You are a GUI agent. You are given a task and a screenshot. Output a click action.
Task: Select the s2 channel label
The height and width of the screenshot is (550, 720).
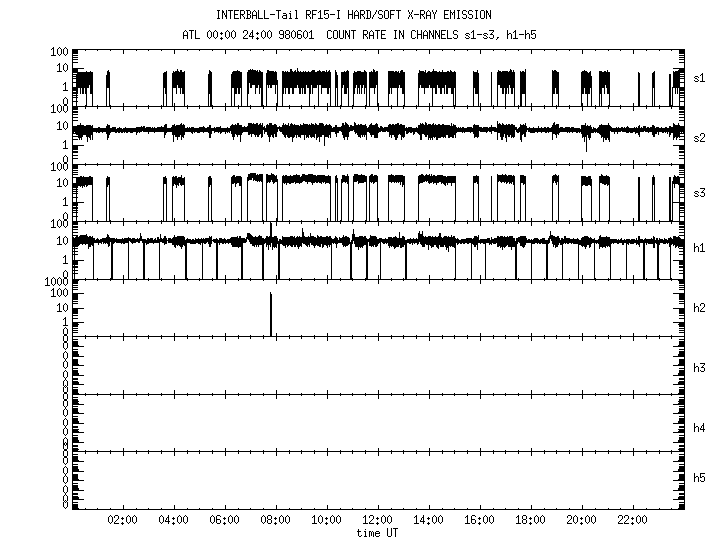[700, 137]
